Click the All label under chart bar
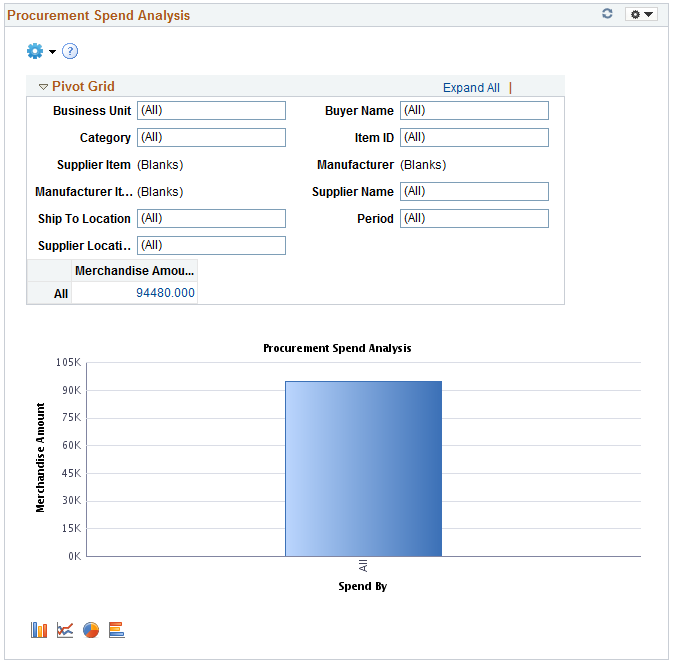Viewport: 677px width, 663px height. tap(363, 565)
